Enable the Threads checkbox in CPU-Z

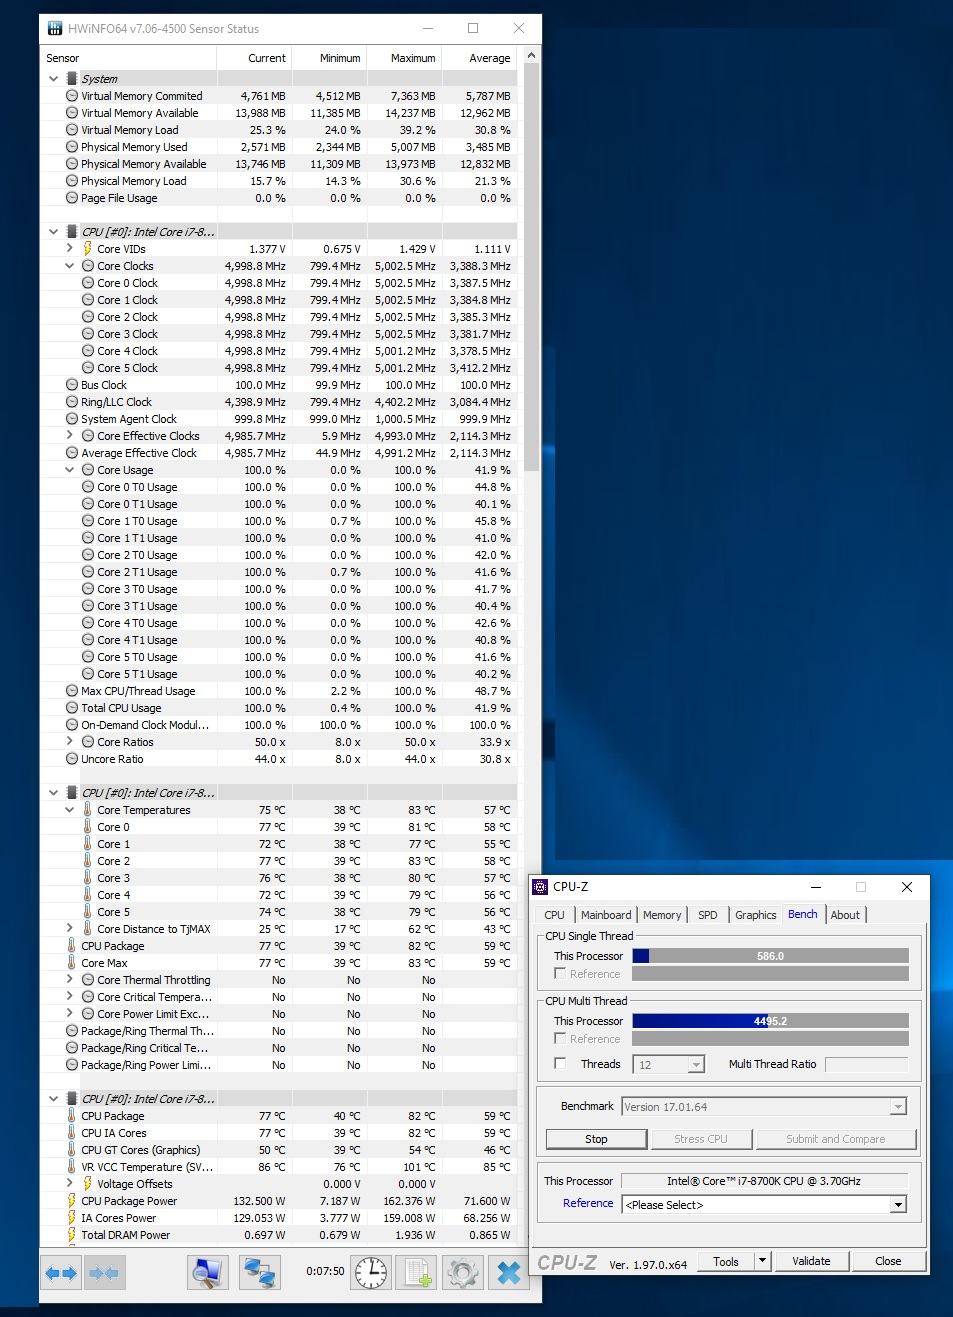[x=560, y=1064]
